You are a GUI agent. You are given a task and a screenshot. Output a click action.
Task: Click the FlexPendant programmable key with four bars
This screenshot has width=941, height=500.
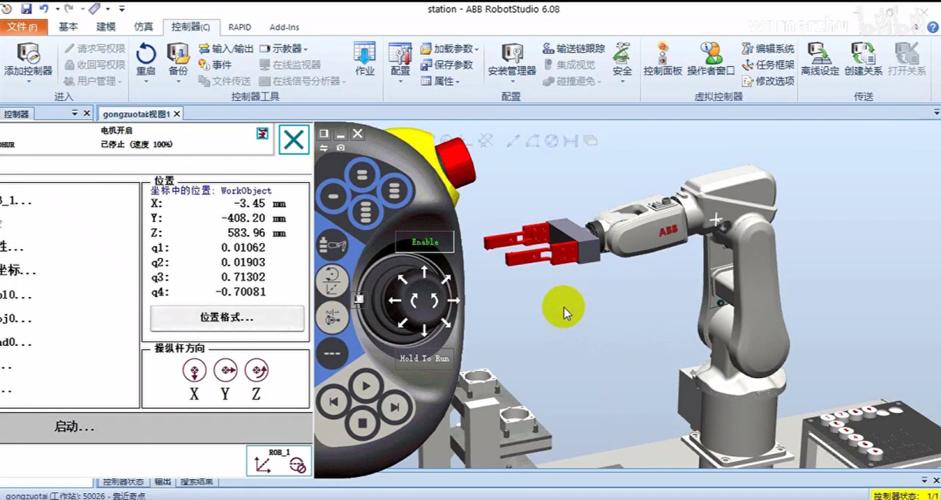click(x=364, y=211)
